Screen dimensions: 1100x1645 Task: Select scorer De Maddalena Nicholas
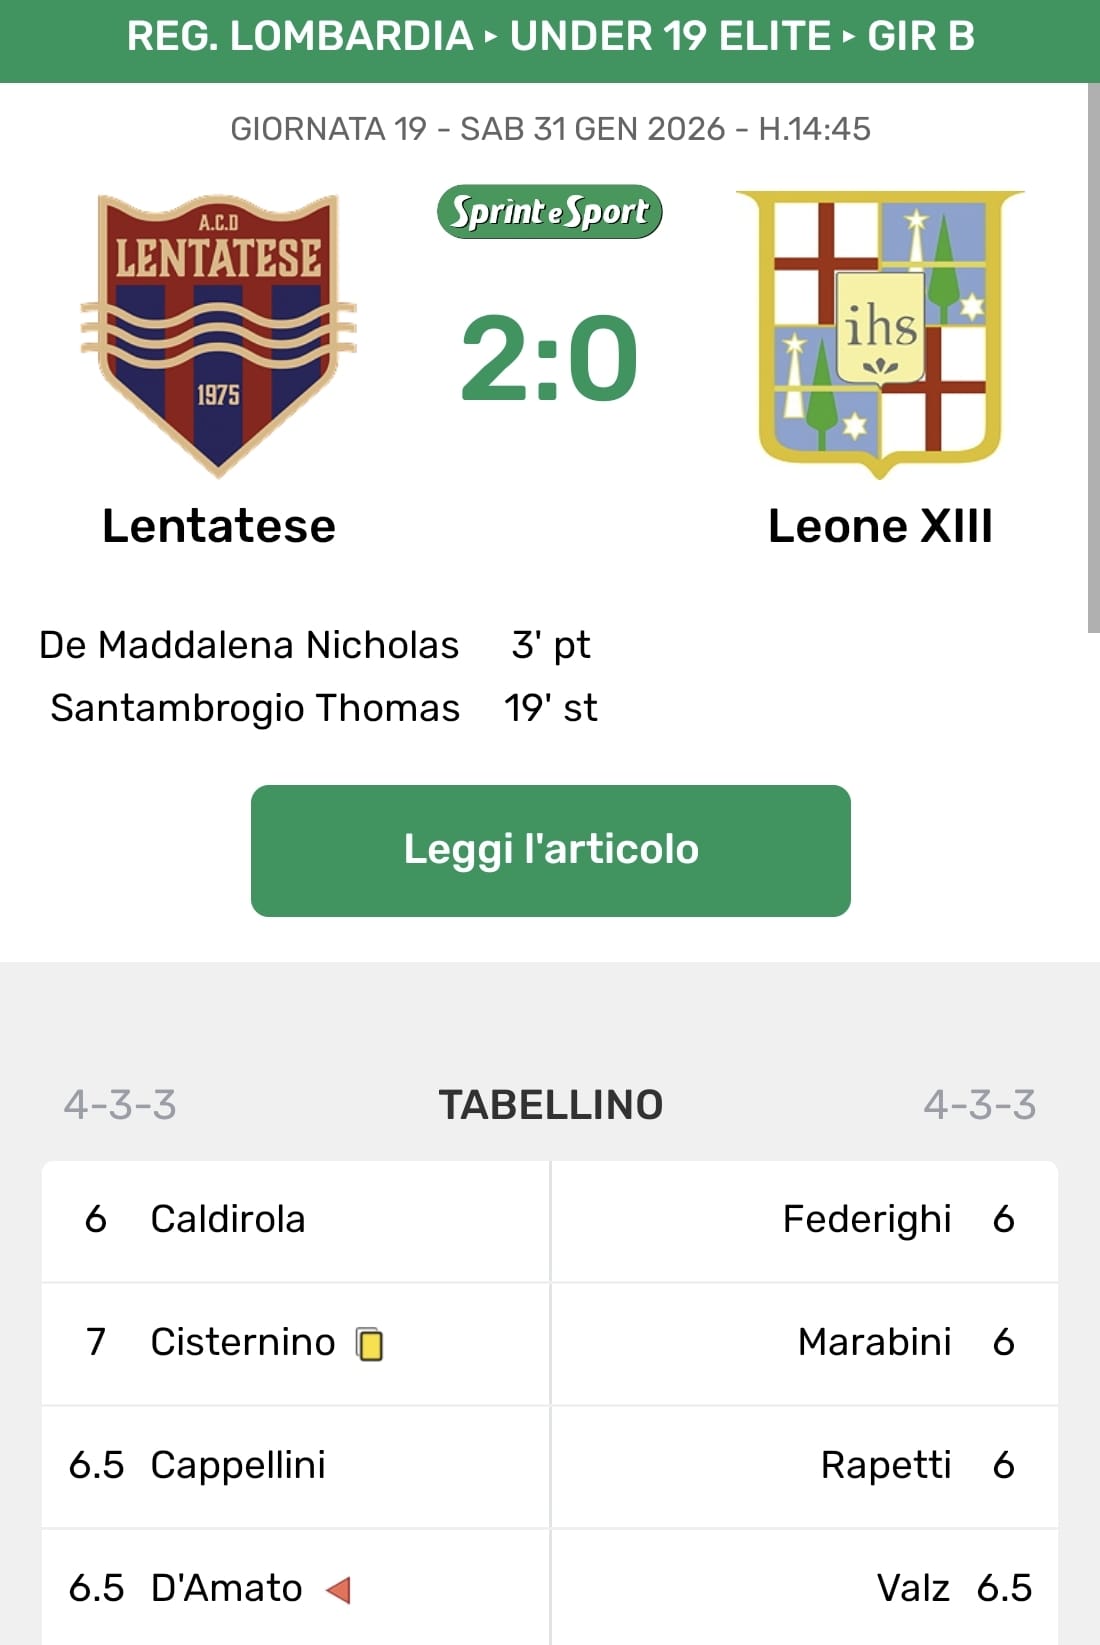pyautogui.click(x=249, y=645)
